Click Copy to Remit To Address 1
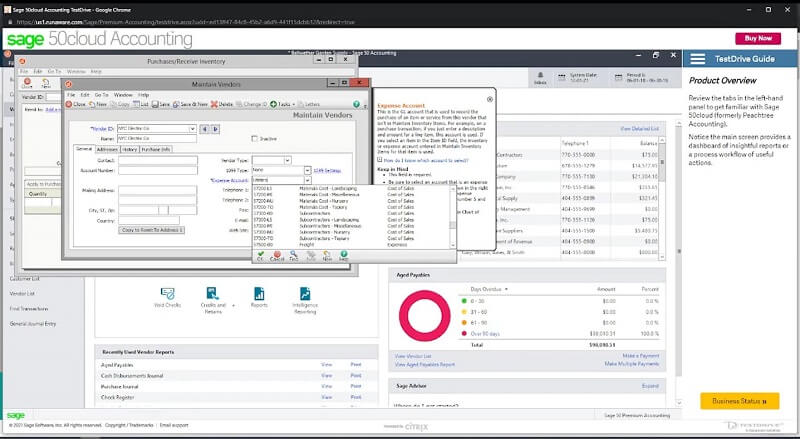 point(151,230)
